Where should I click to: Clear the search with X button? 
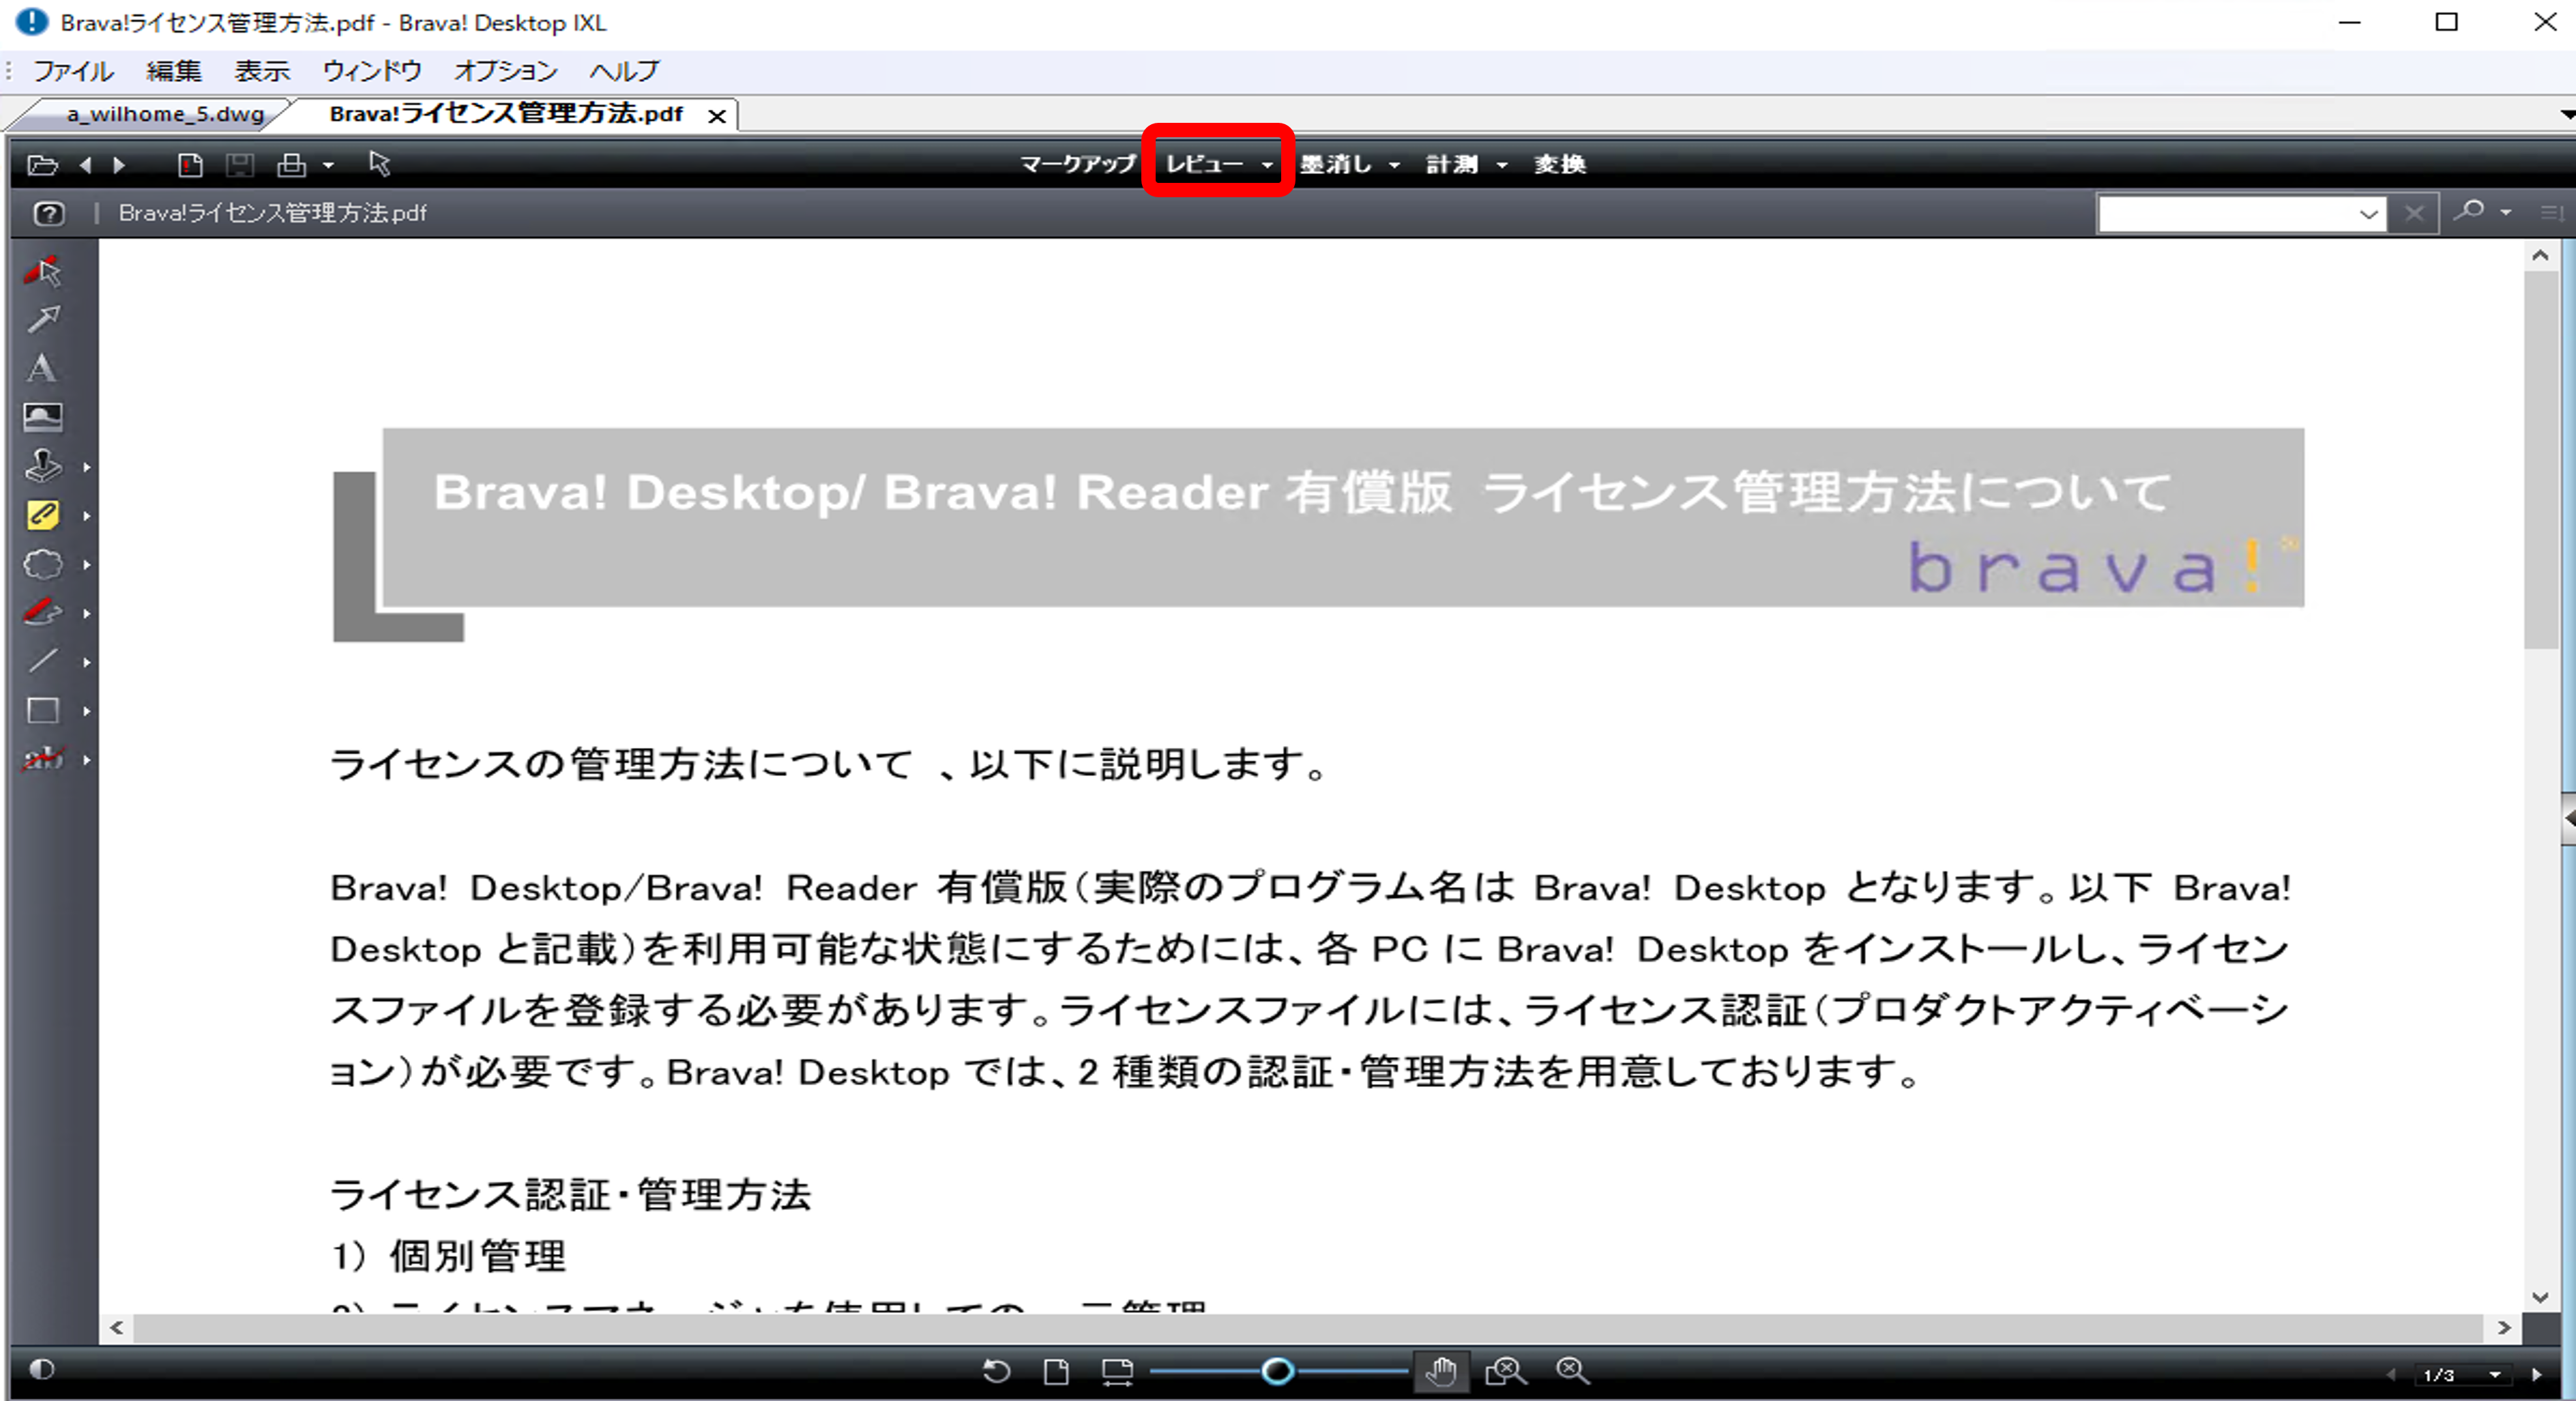pyautogui.click(x=2414, y=213)
